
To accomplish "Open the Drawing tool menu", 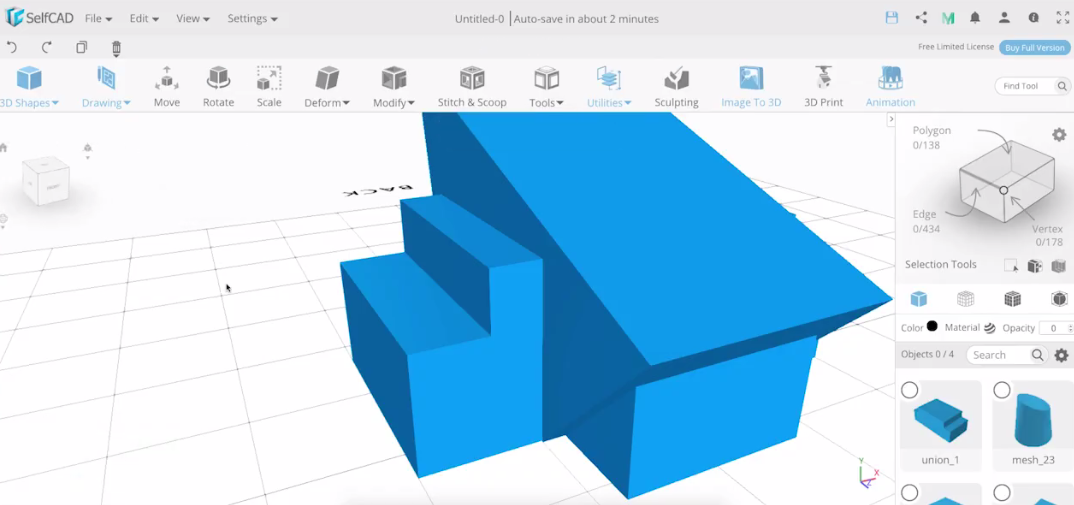I will (x=105, y=87).
